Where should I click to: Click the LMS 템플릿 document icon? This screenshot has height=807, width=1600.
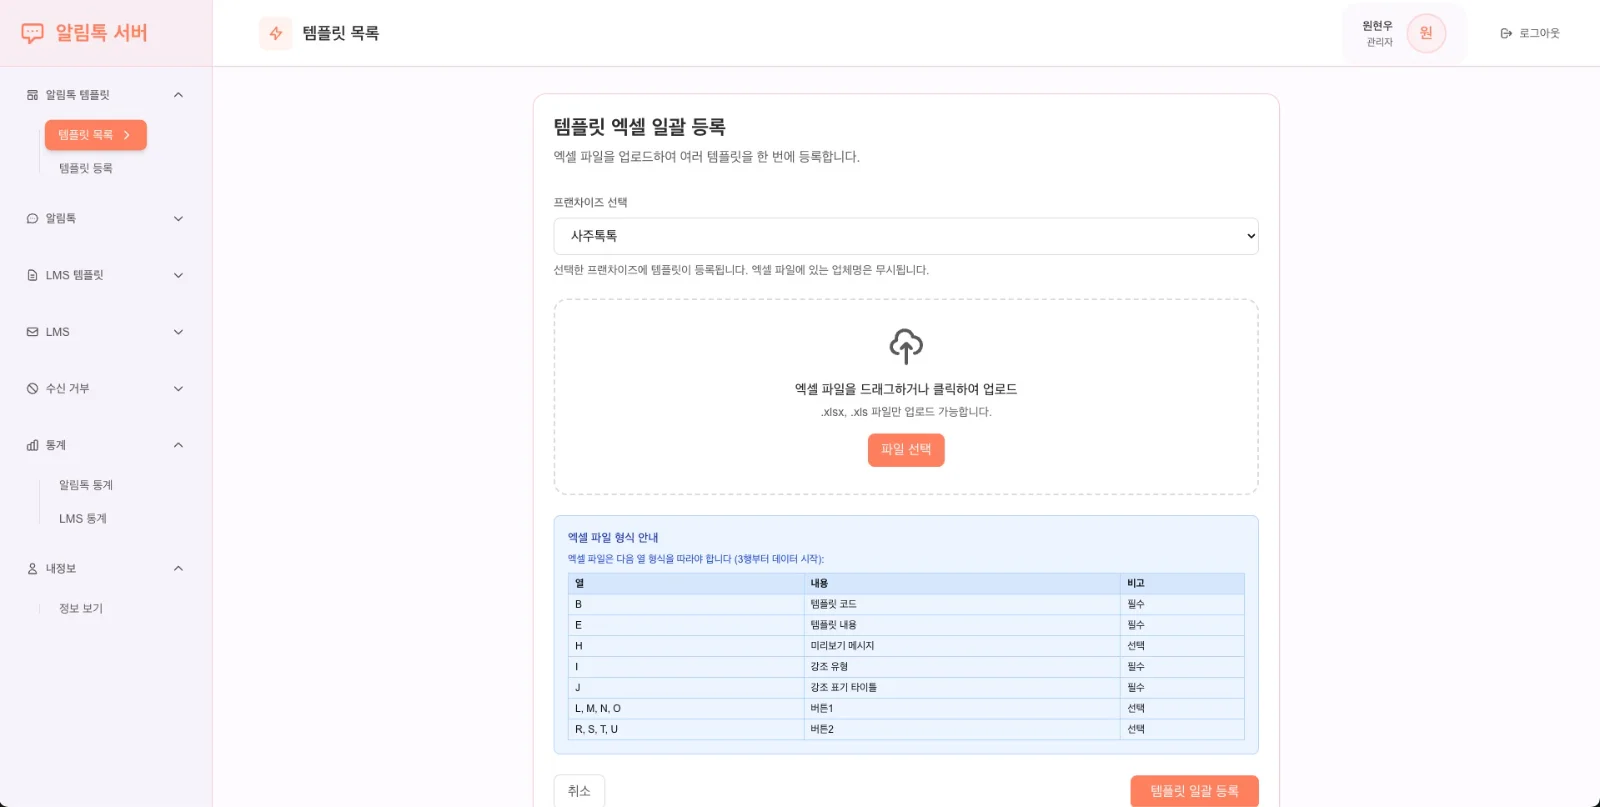click(x=32, y=275)
